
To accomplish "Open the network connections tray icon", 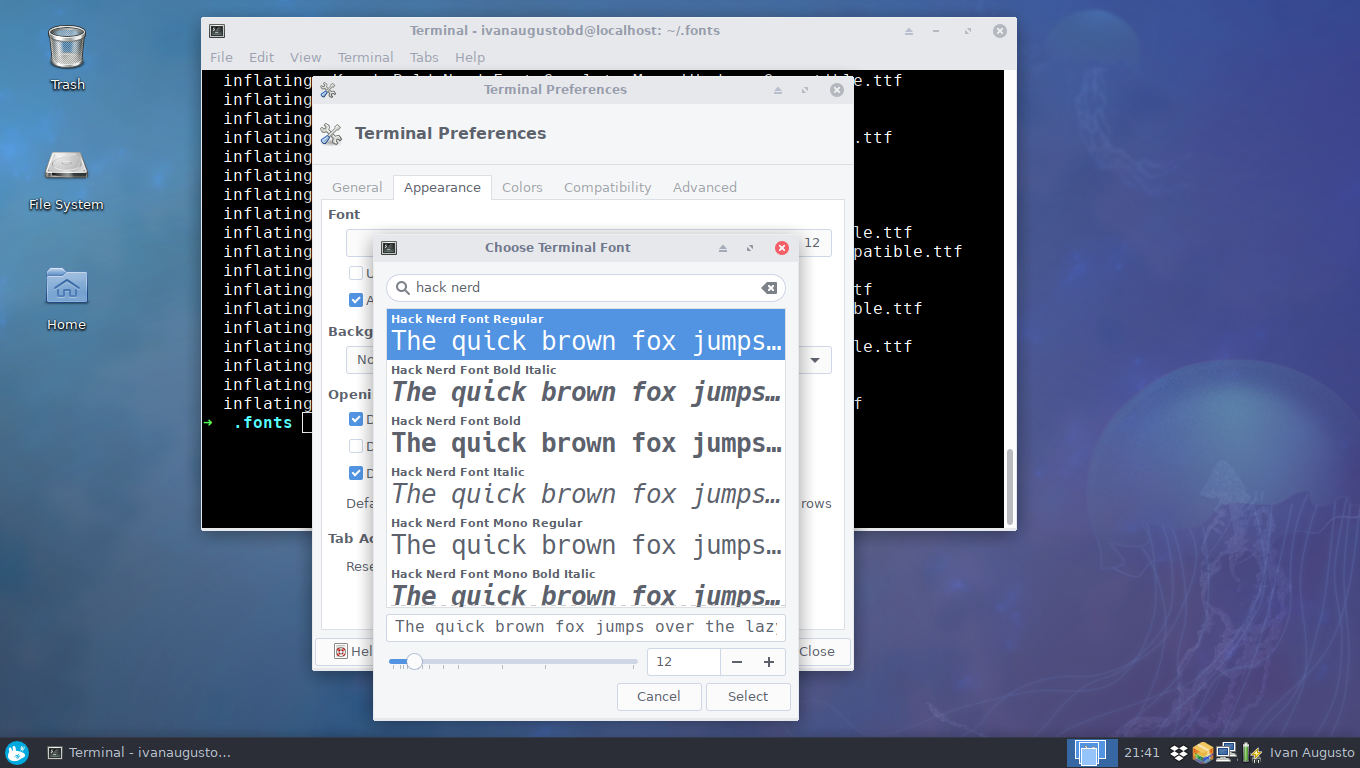I will [1226, 752].
